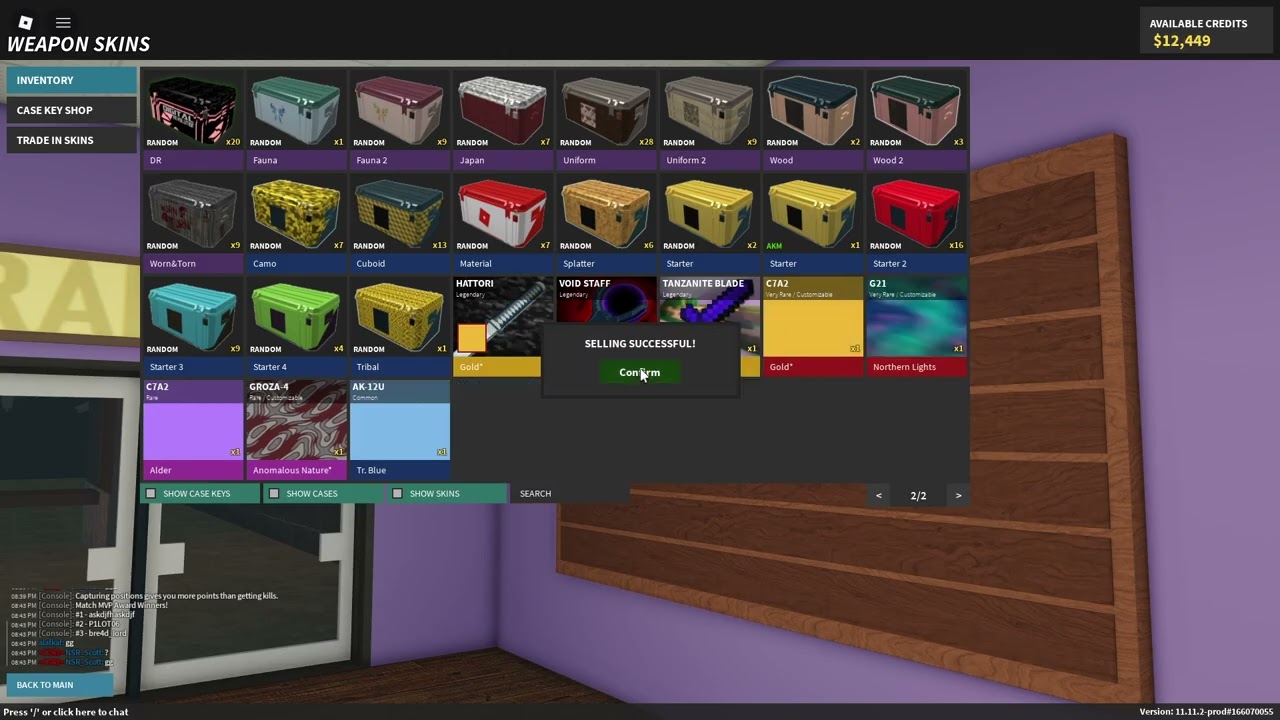Go to the next inventory page
The image size is (1280, 720).
click(958, 495)
